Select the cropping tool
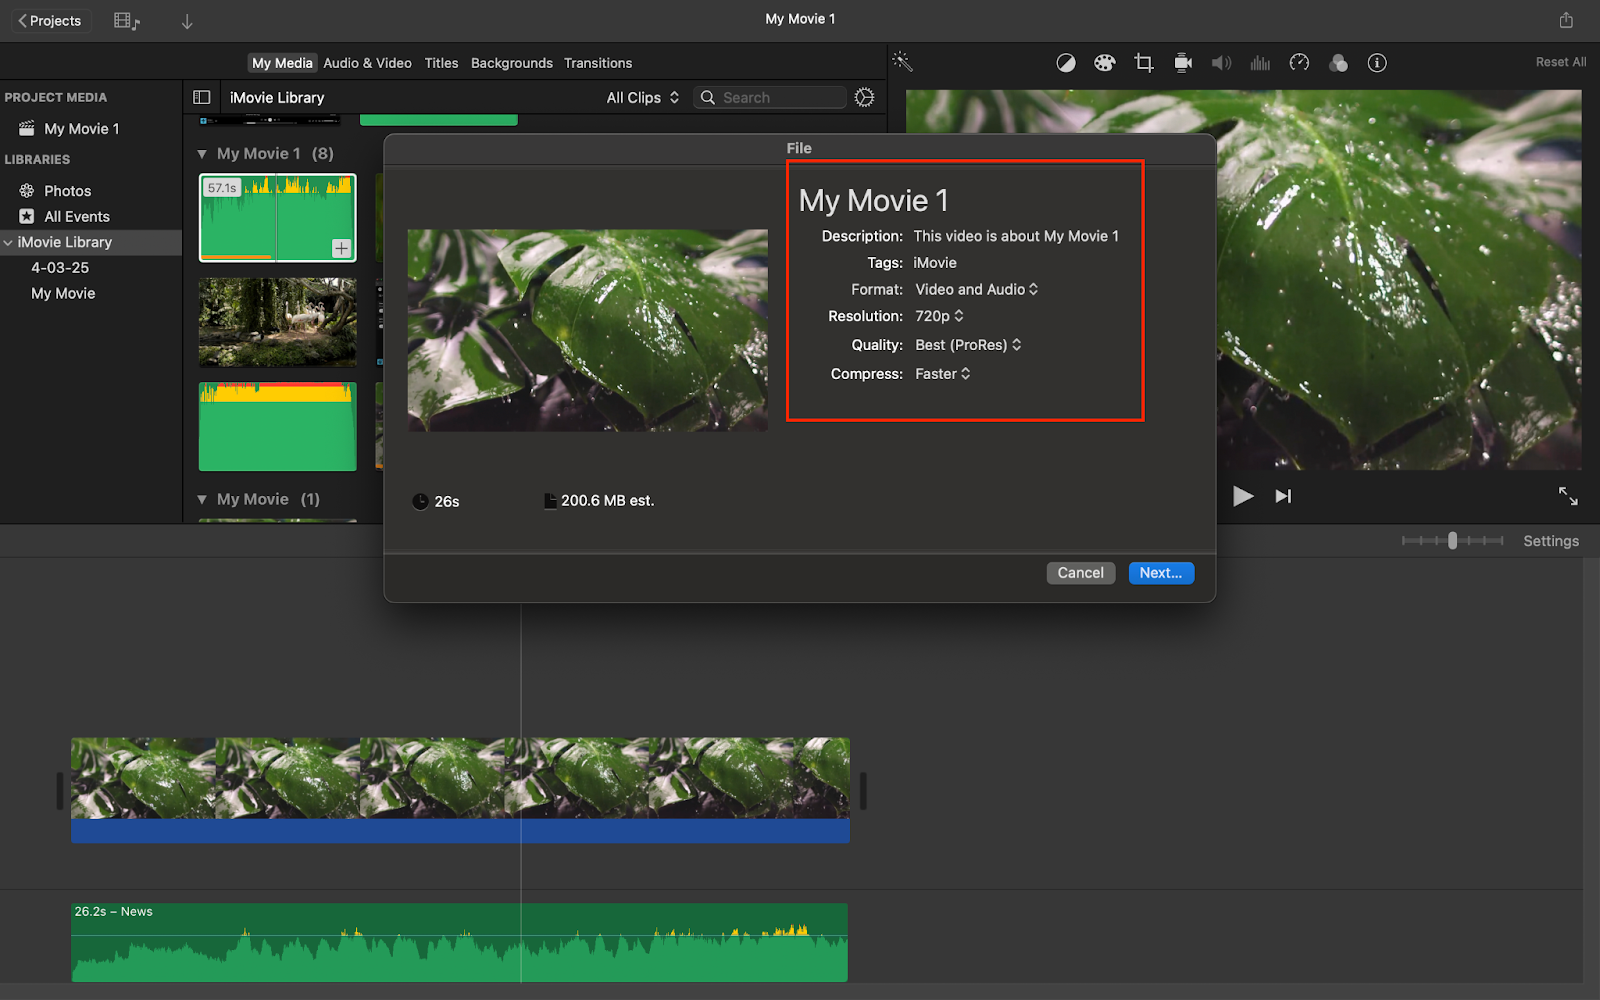 point(1144,63)
